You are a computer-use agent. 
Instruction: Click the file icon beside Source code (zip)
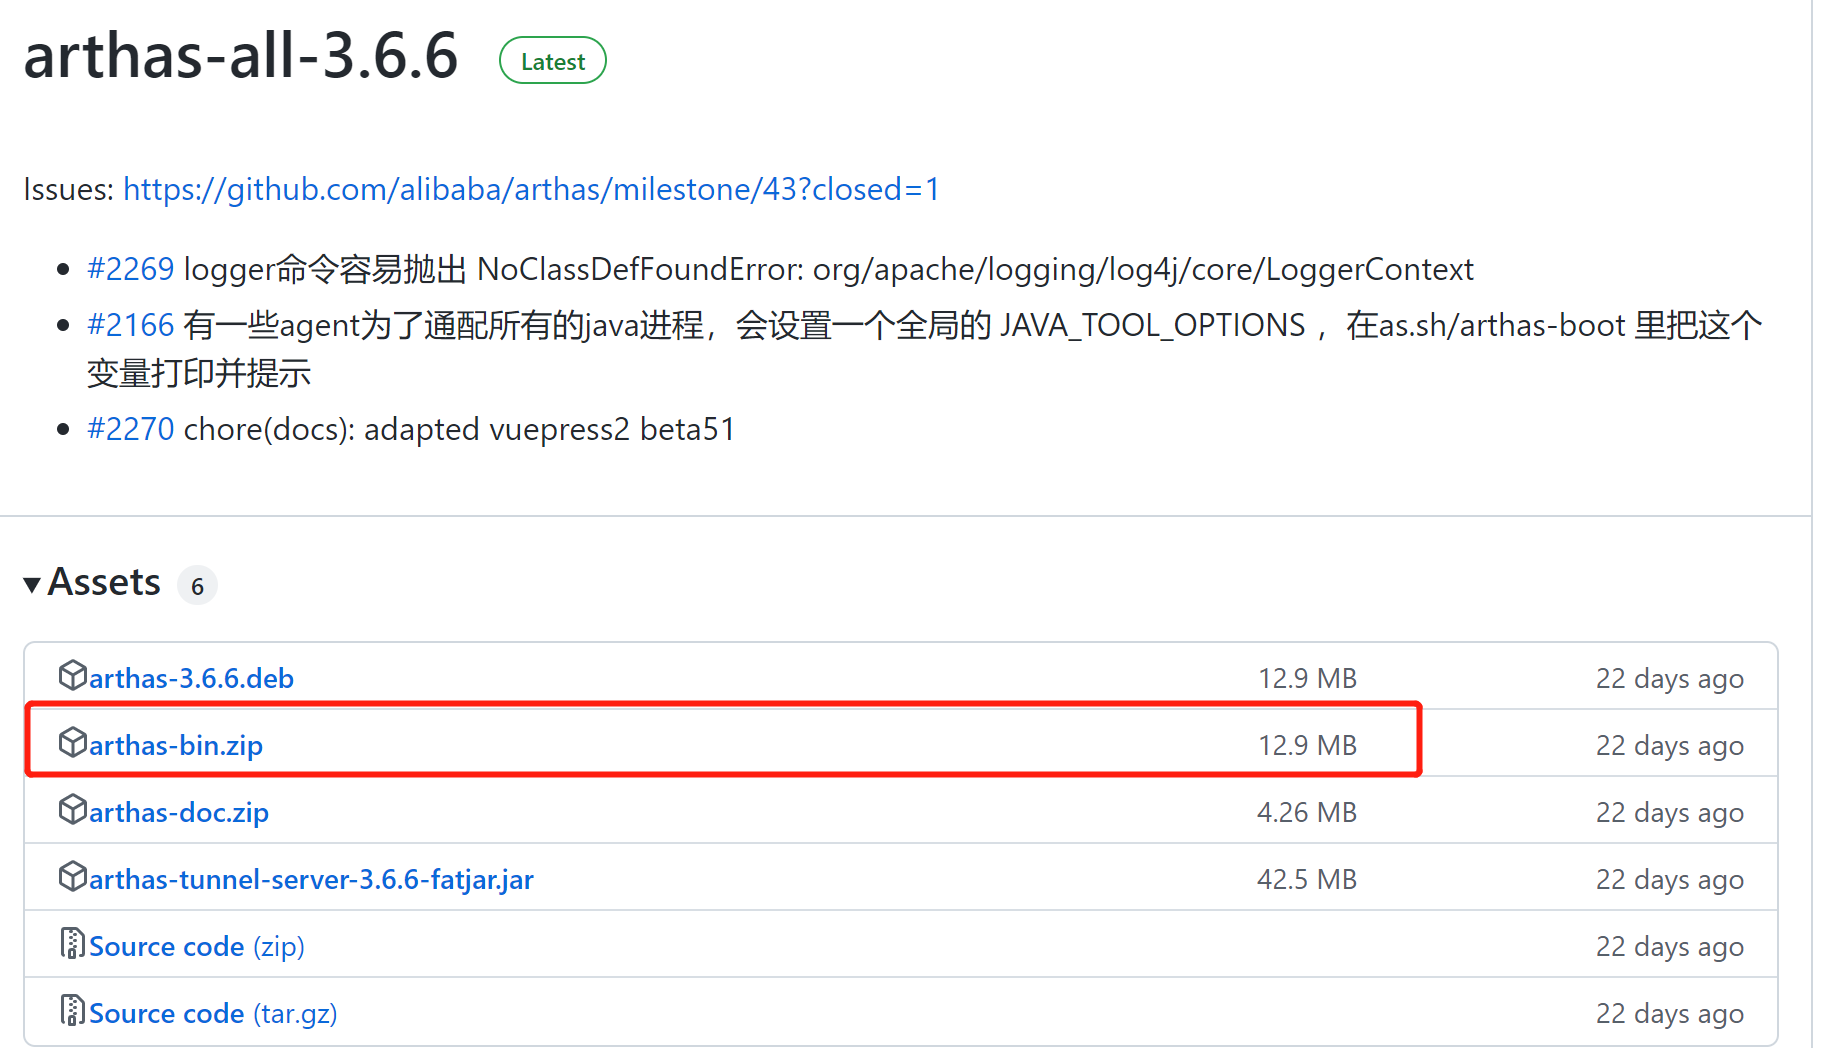pos(71,943)
